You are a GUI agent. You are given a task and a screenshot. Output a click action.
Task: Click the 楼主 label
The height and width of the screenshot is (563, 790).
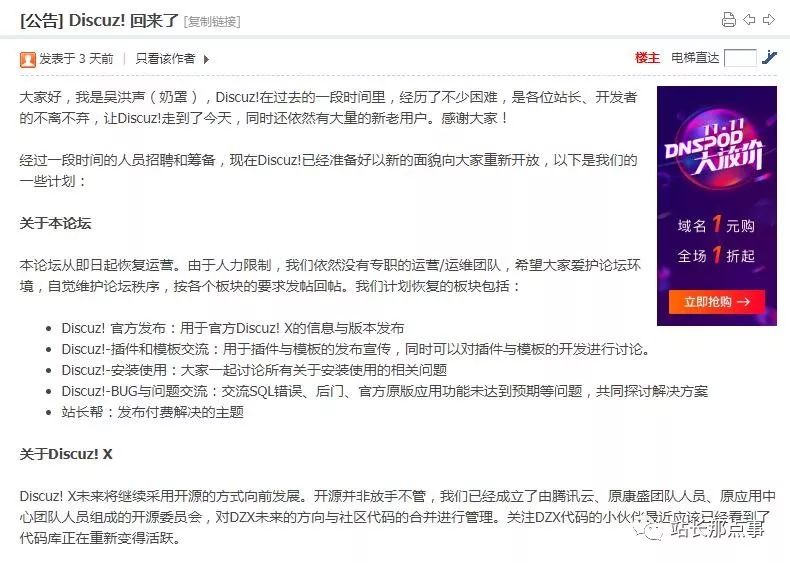[647, 58]
